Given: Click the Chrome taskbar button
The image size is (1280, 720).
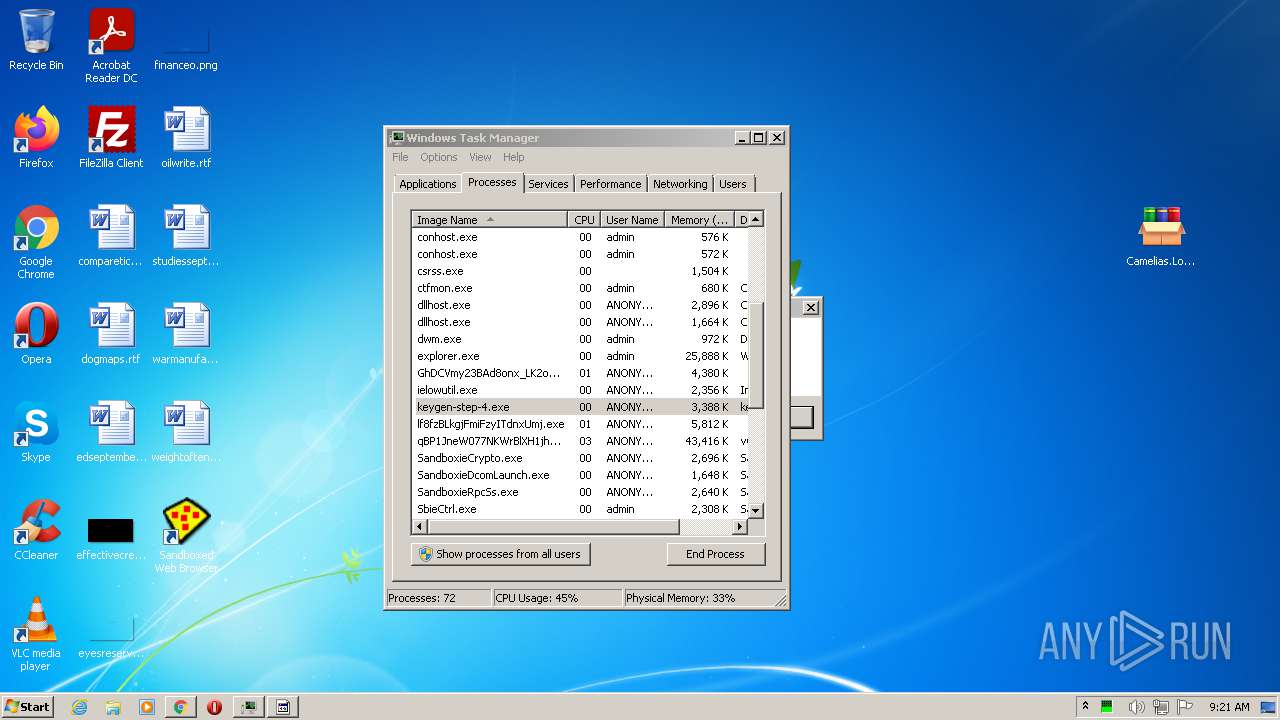Looking at the screenshot, I should click(x=180, y=707).
